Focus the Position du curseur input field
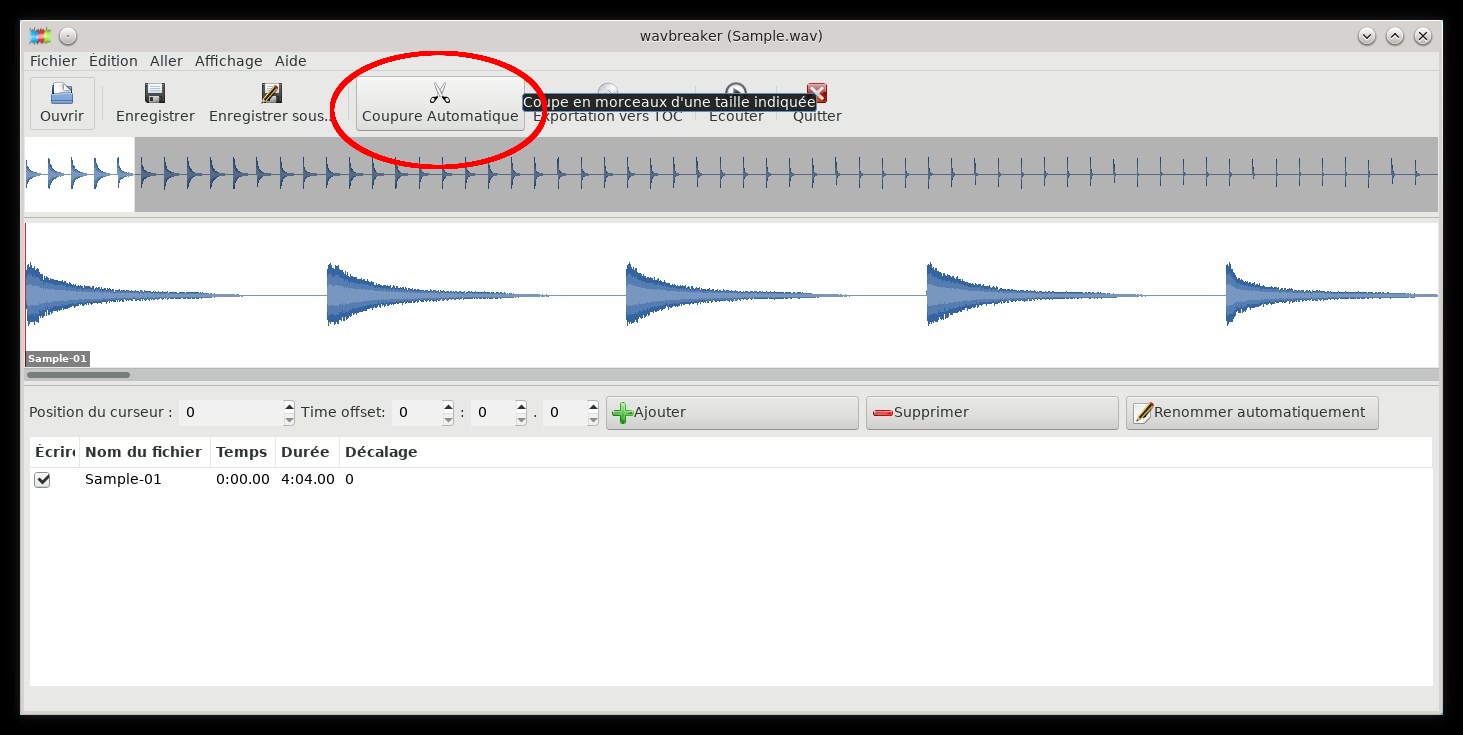This screenshot has width=1463, height=735. 231,413
